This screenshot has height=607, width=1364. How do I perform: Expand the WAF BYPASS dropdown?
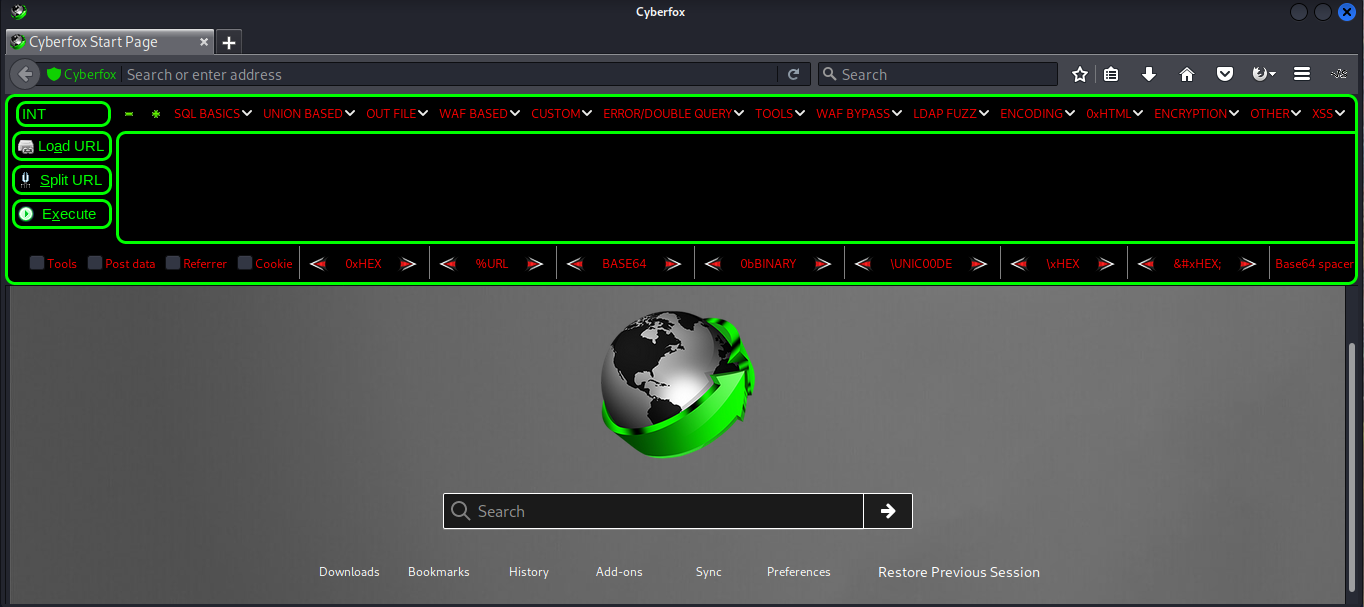tap(859, 114)
